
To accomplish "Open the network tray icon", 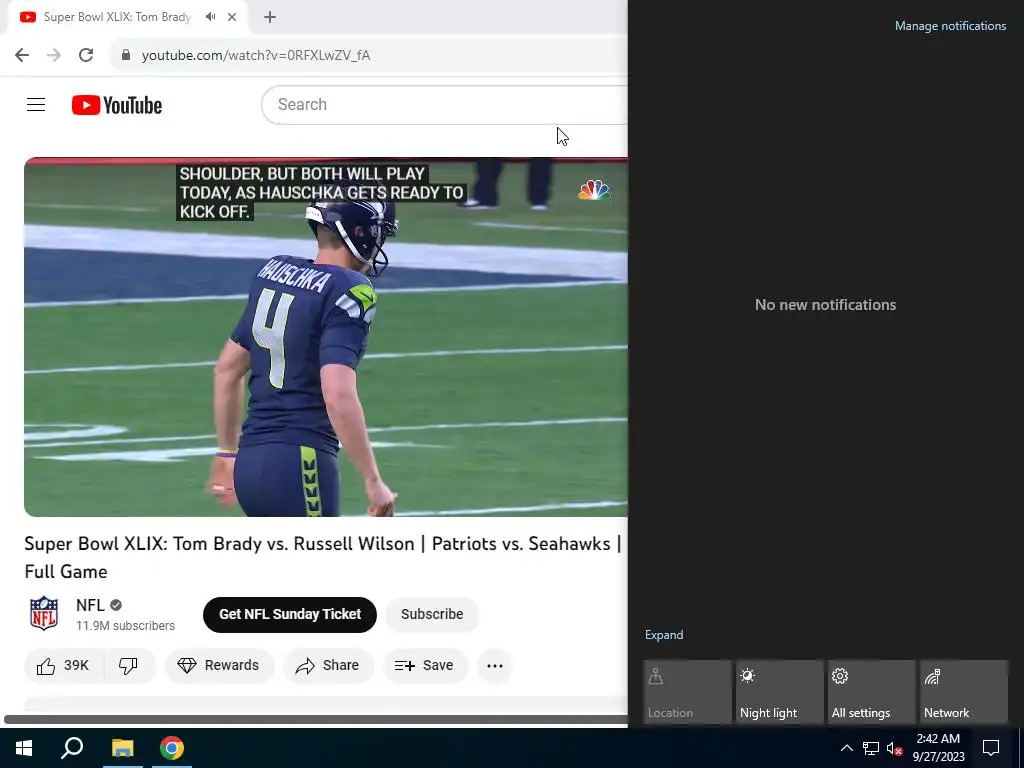I will [871, 748].
